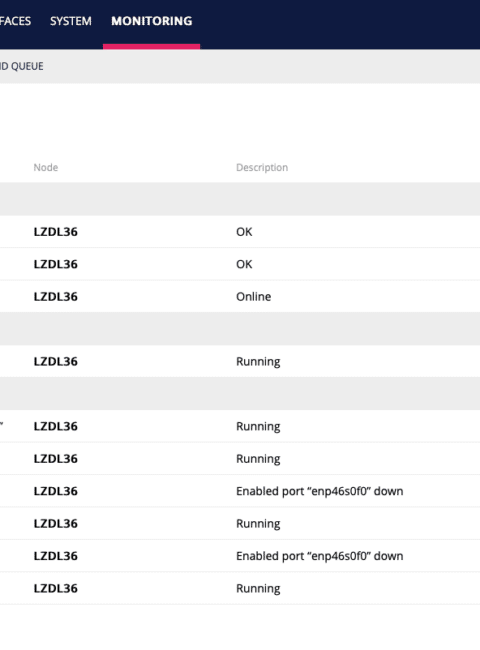Collapse grey group header above the lone Running row
This screenshot has width=480, height=650.
coord(240,329)
